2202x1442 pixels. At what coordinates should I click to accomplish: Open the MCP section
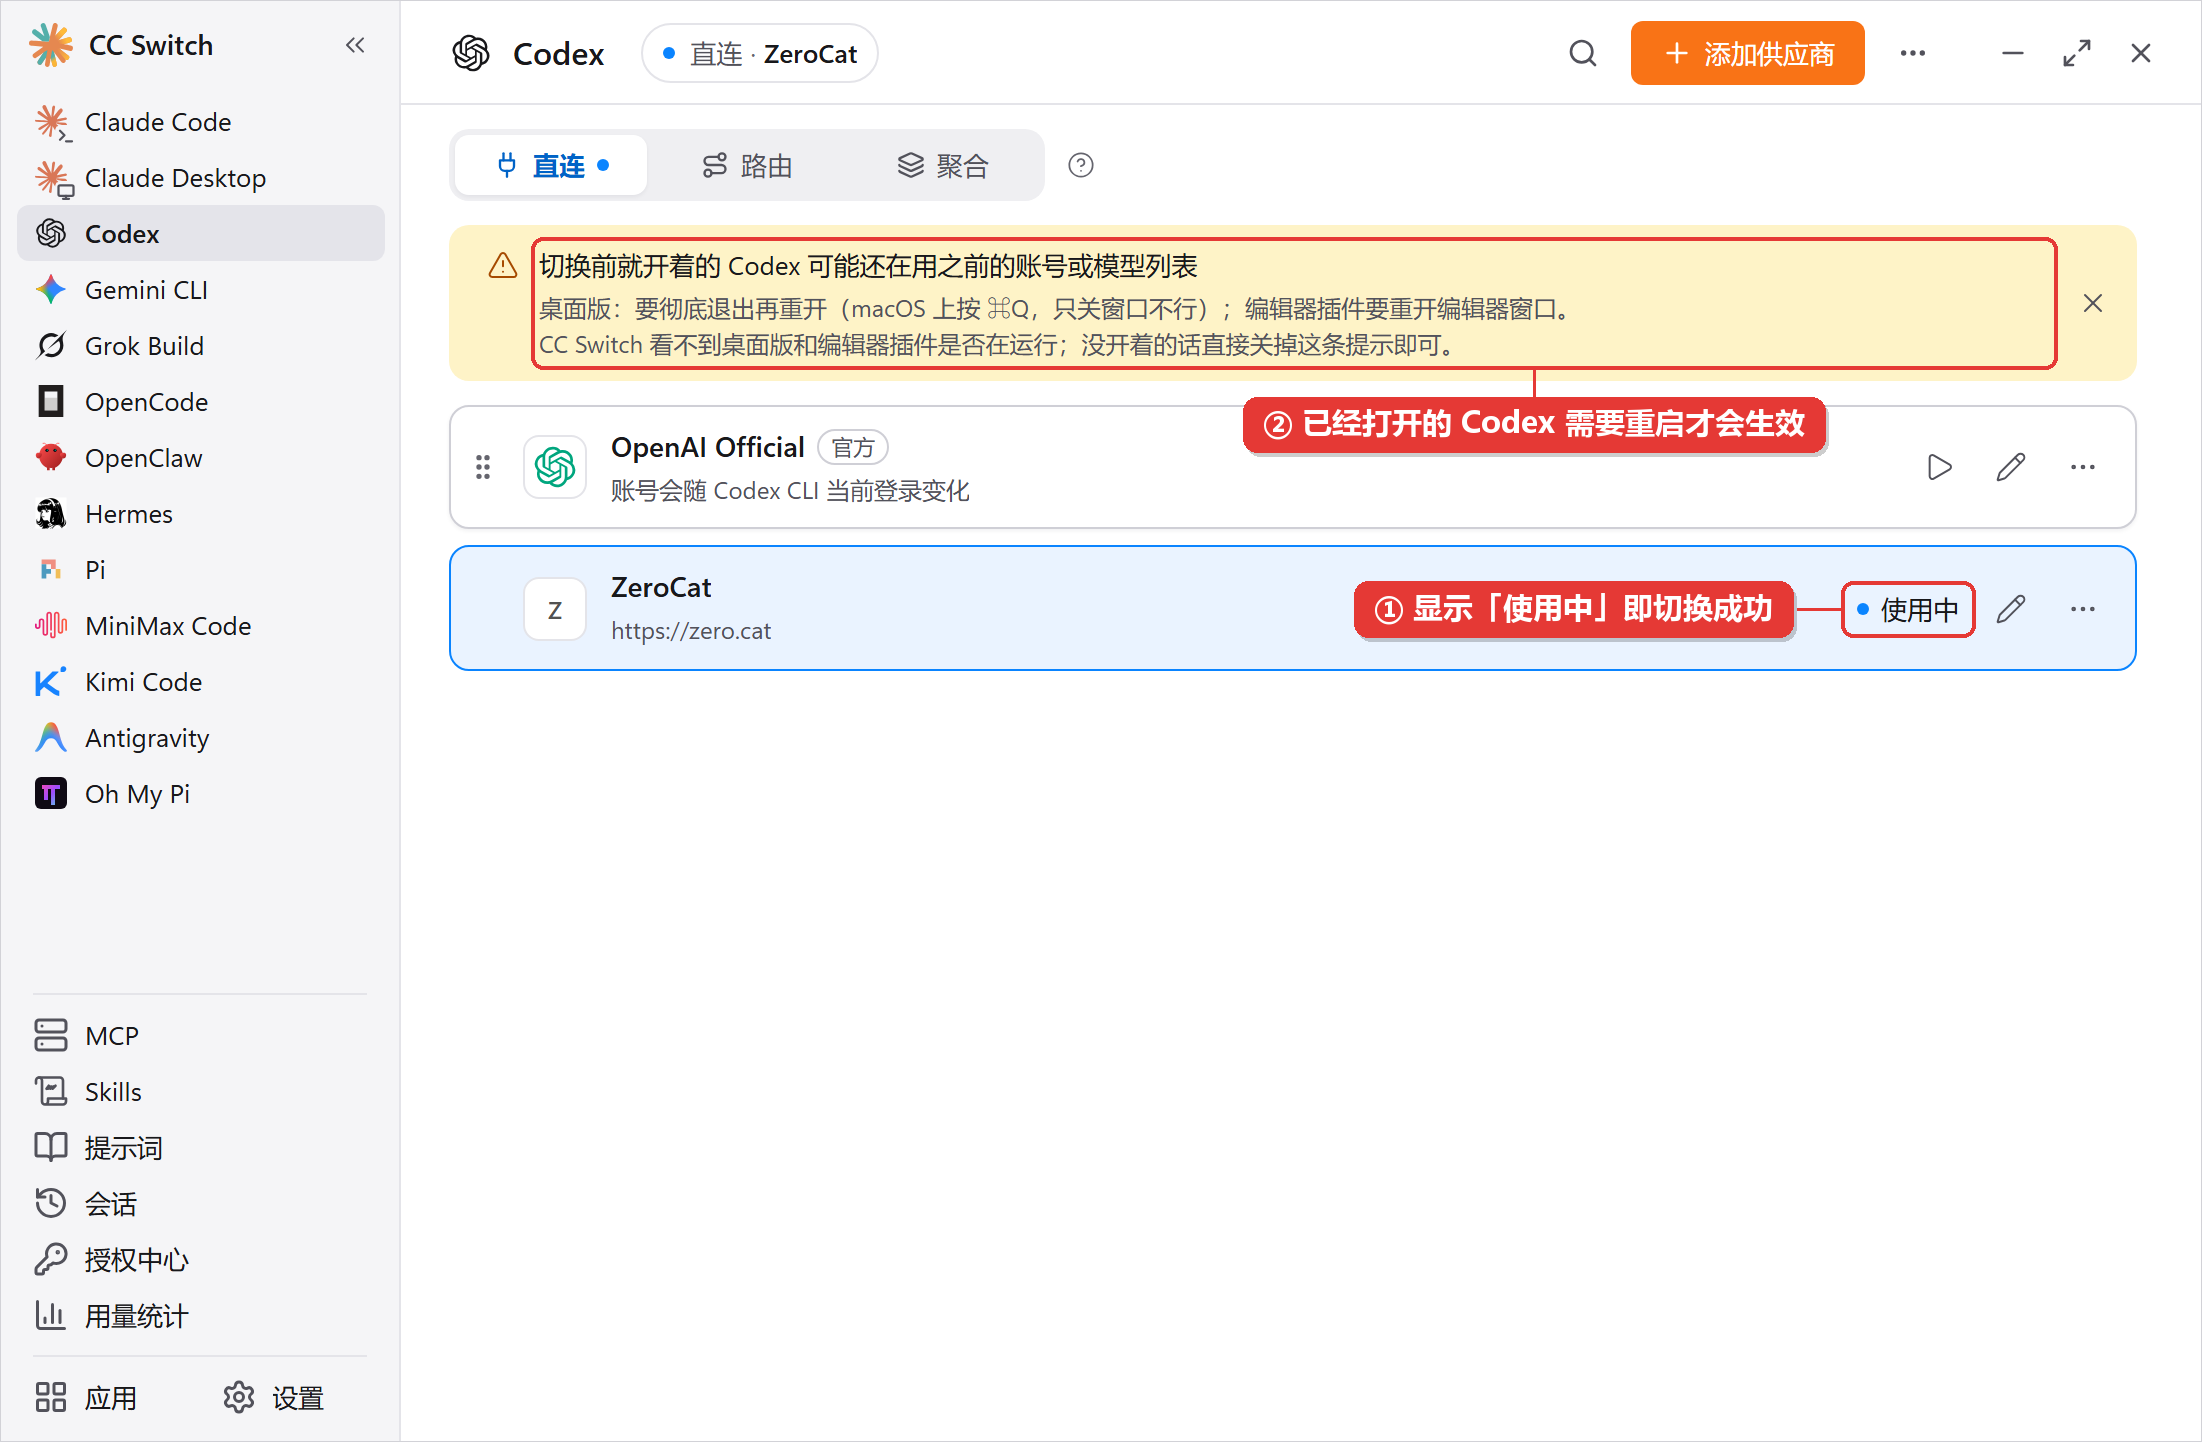[x=201, y=1036]
